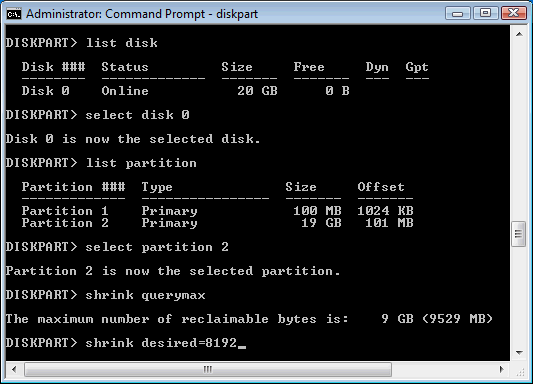Click the 'shrink querymax' command text
Image resolution: width=533 pixels, height=384 pixels.
pyautogui.click(x=145, y=295)
